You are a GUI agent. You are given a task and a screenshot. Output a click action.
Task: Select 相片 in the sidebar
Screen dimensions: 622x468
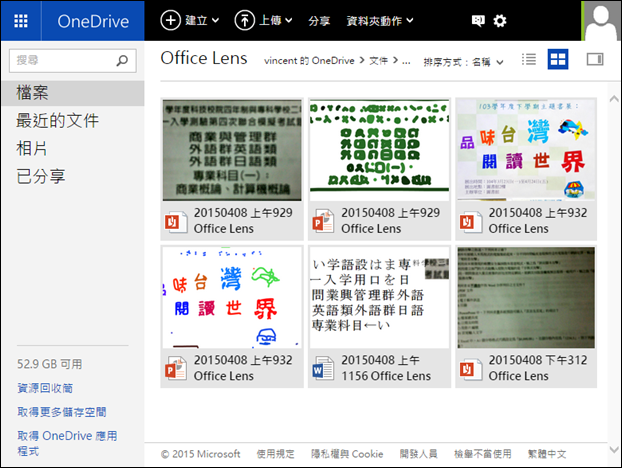32,148
